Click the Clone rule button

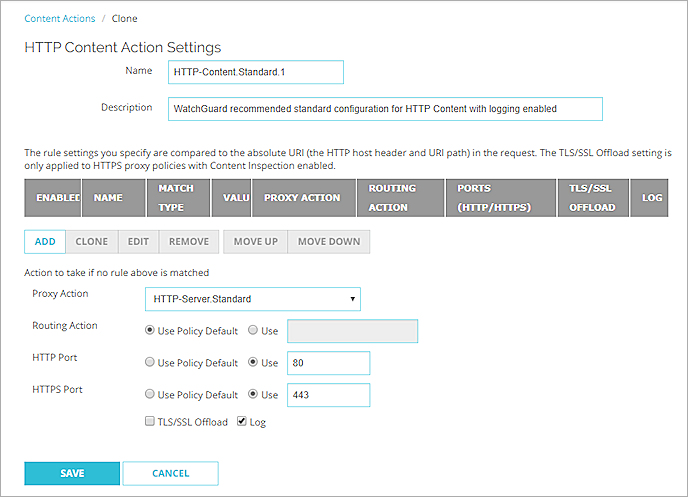coord(92,241)
